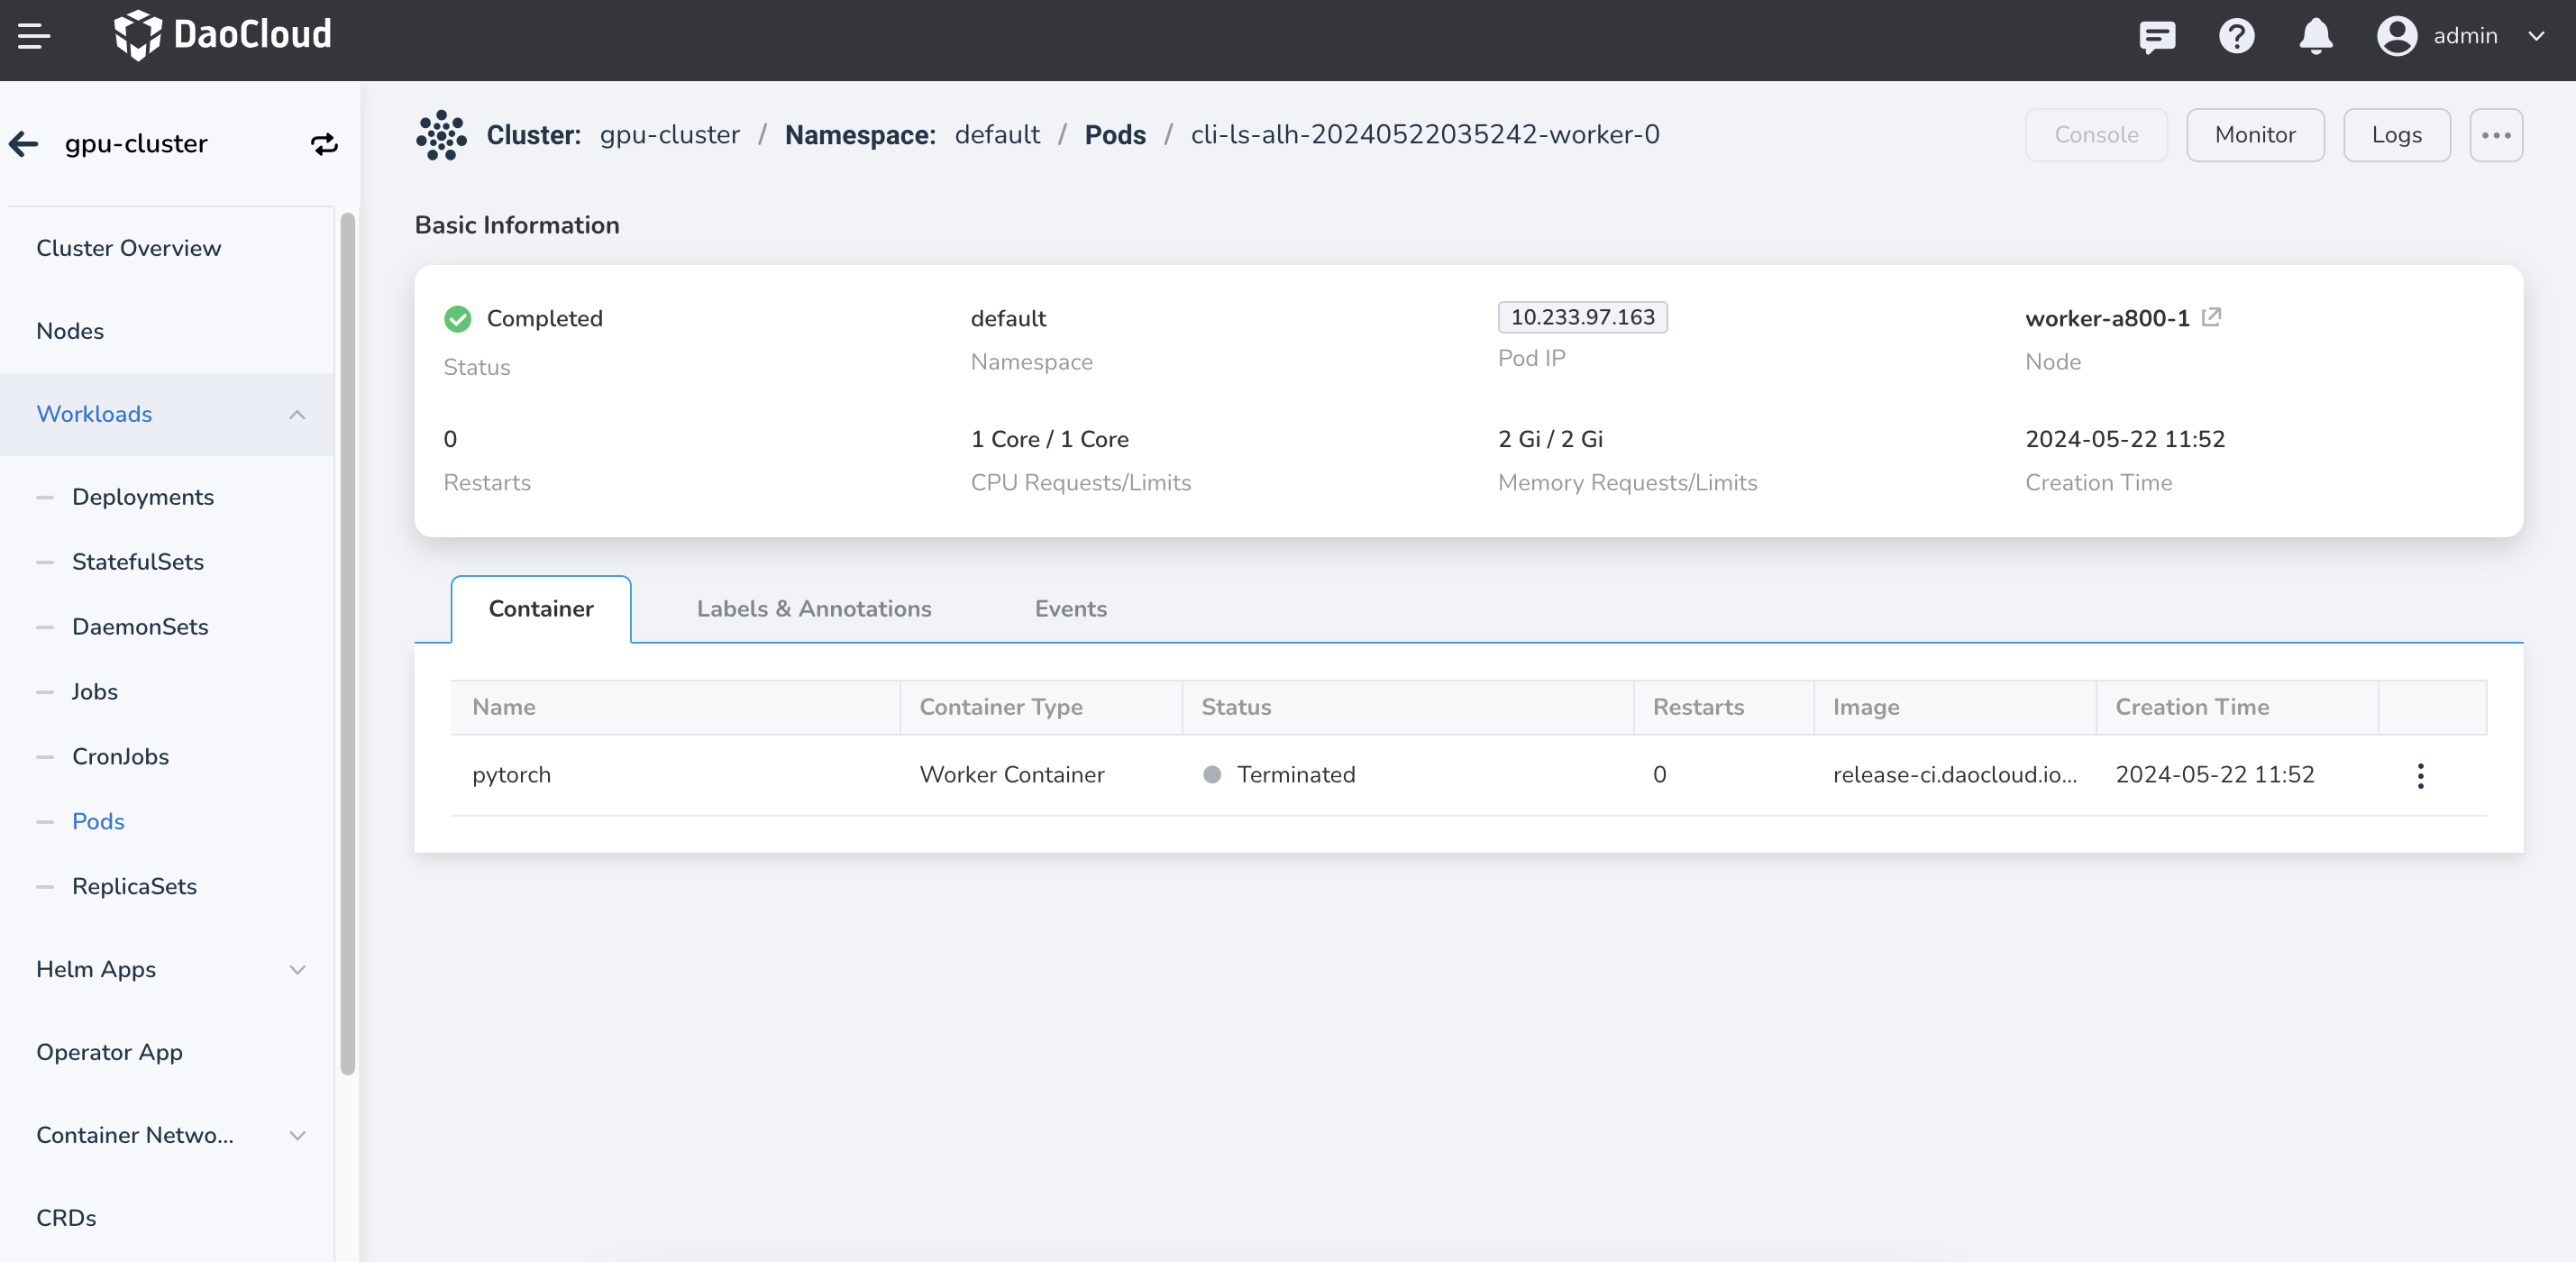Click the three-dot more actions button
This screenshot has width=2576, height=1262.
[x=2495, y=135]
